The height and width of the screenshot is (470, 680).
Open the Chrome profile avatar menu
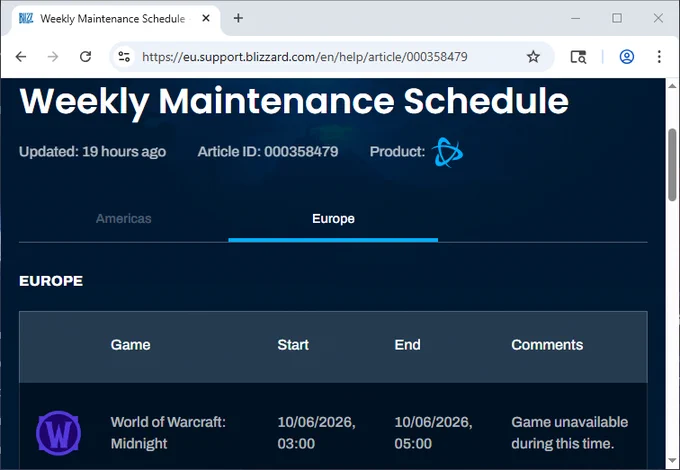tap(627, 57)
